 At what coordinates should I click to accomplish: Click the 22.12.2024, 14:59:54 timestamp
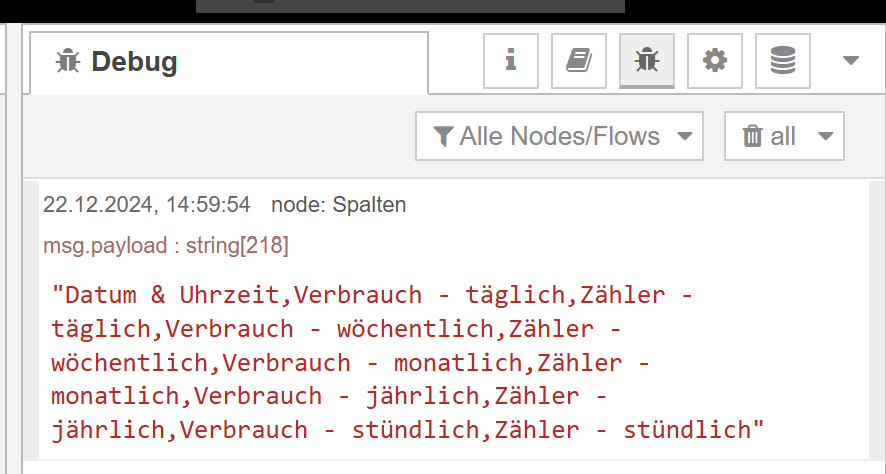point(146,205)
